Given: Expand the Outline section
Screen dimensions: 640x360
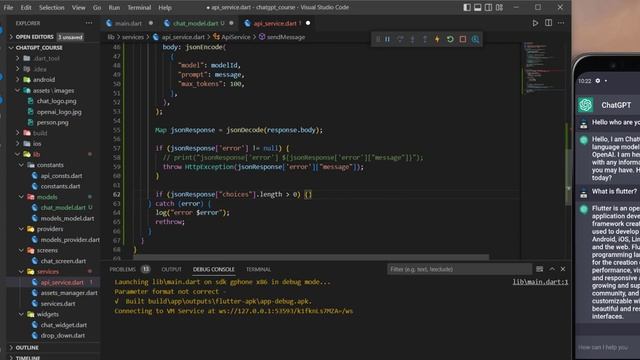Looking at the screenshot, I should click(x=27, y=347).
